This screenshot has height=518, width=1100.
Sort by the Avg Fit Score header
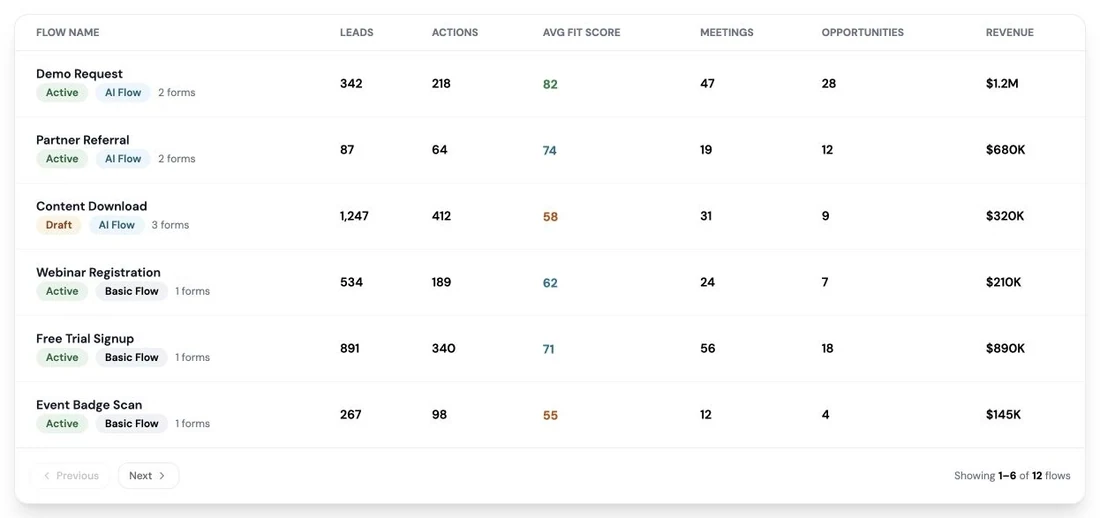(582, 32)
